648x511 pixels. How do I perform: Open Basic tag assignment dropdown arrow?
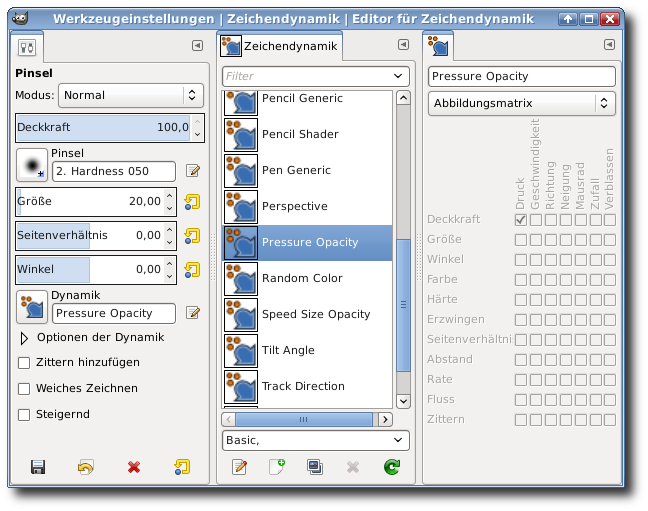(x=398, y=440)
